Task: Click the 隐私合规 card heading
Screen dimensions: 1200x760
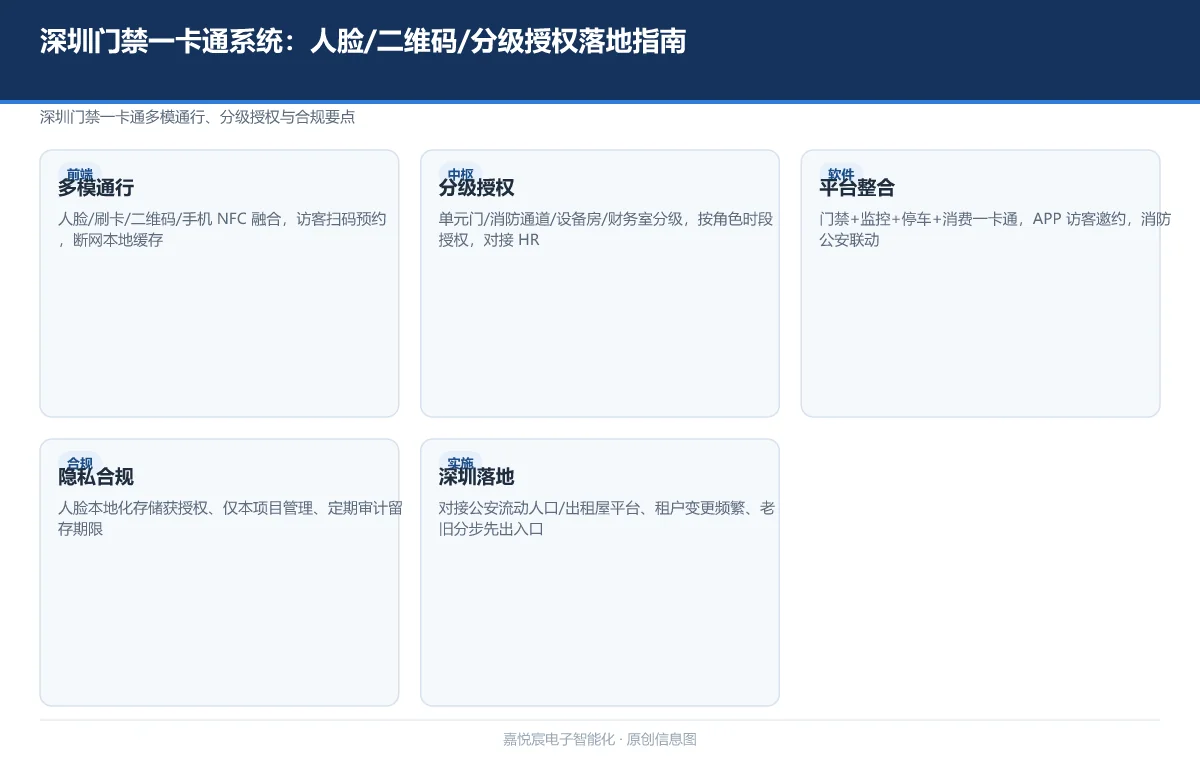Action: pyautogui.click(x=96, y=477)
